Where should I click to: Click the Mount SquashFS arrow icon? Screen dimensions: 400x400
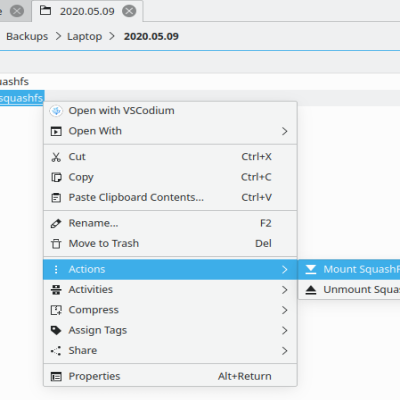[x=311, y=269]
